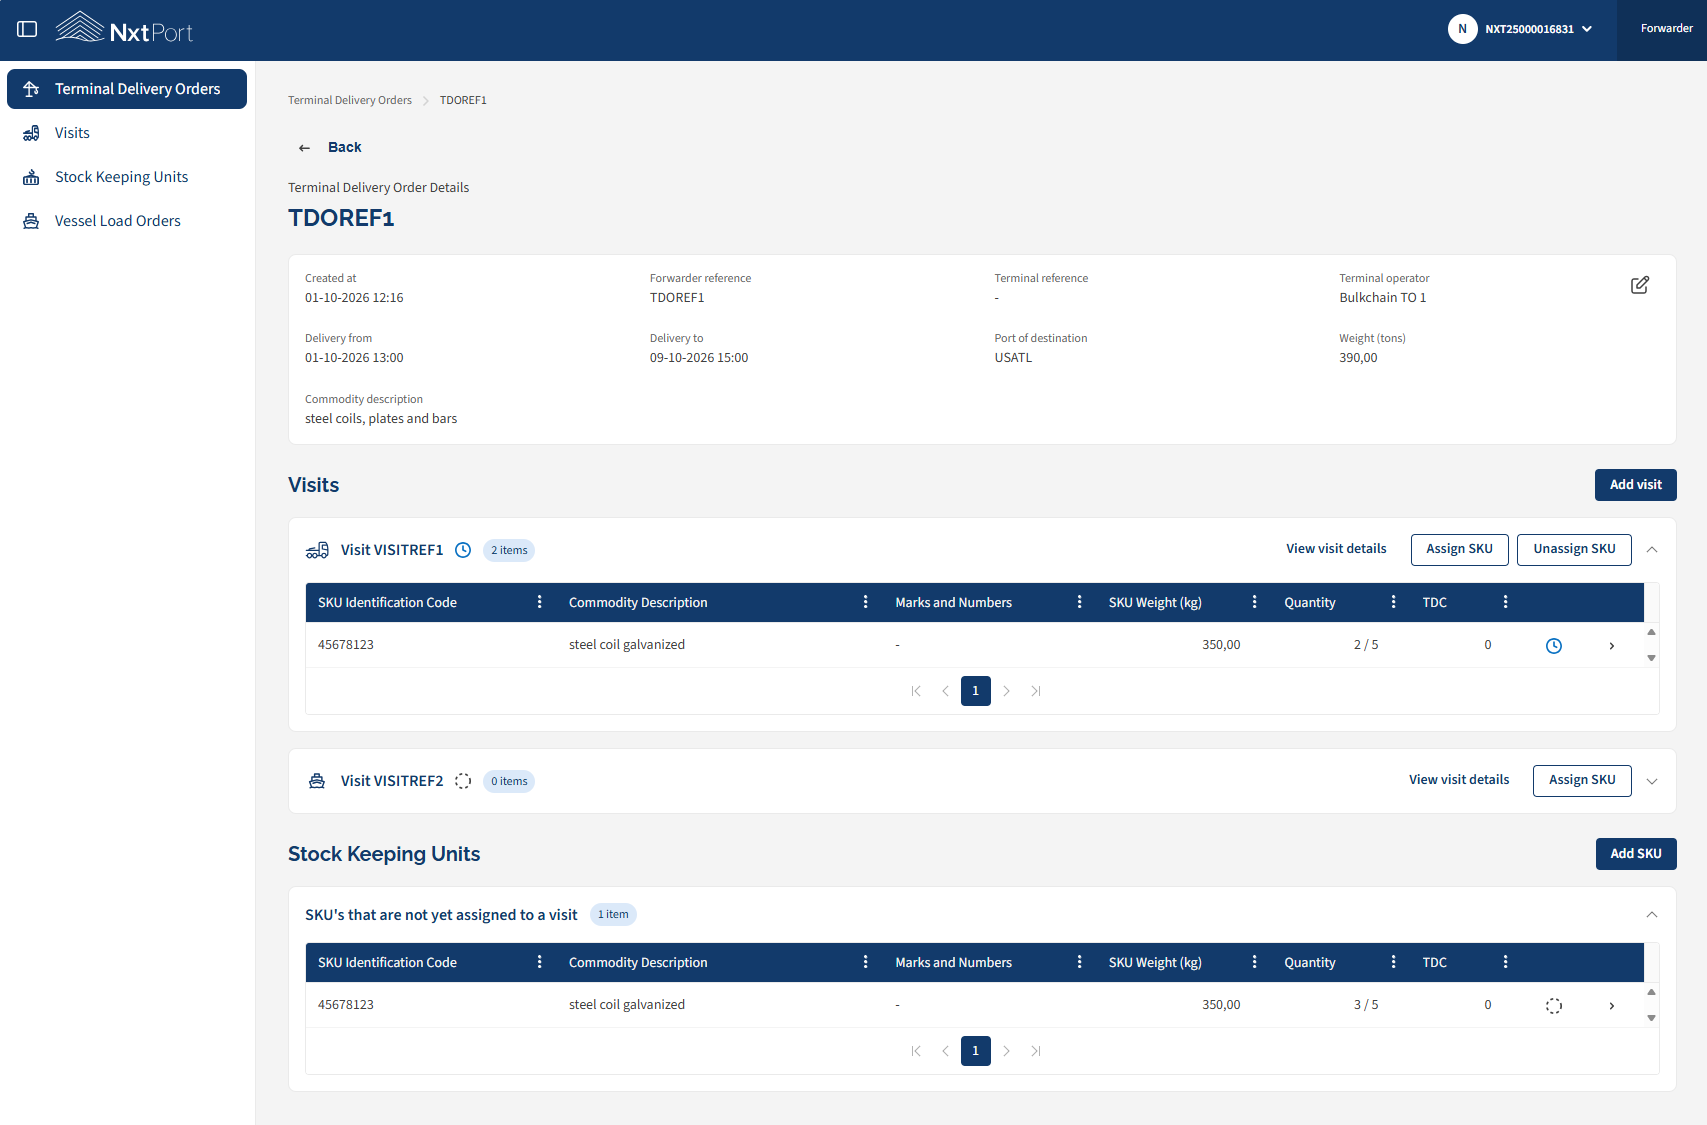Click the dashed circle icon in the 3 / 5 quantity row
This screenshot has height=1125, width=1707.
1554,1006
